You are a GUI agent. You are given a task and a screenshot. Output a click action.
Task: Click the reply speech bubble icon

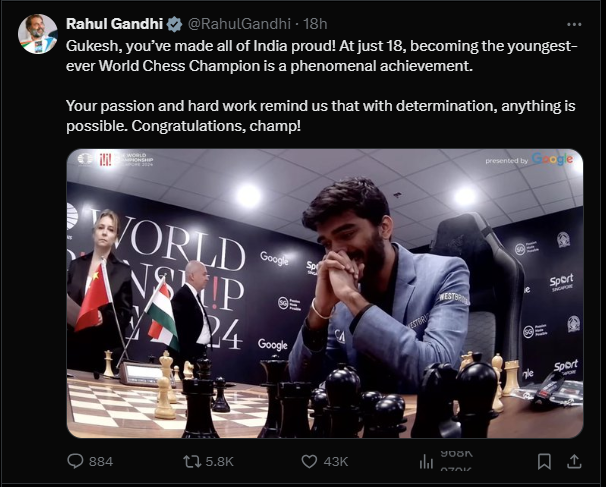tap(74, 461)
